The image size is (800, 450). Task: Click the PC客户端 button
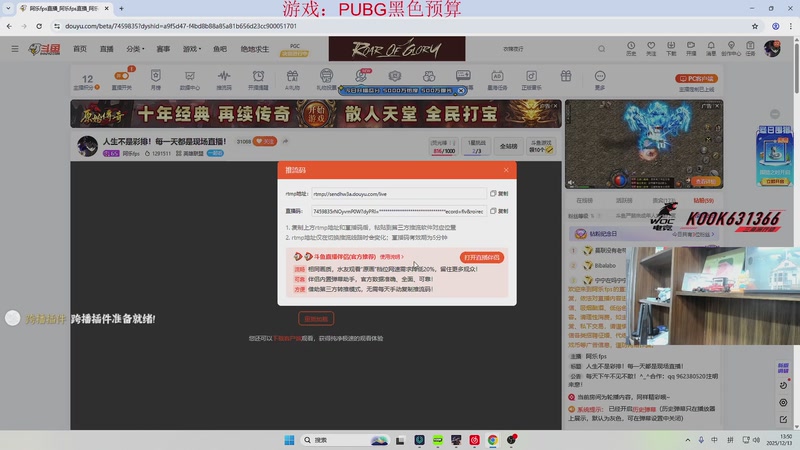pos(696,79)
